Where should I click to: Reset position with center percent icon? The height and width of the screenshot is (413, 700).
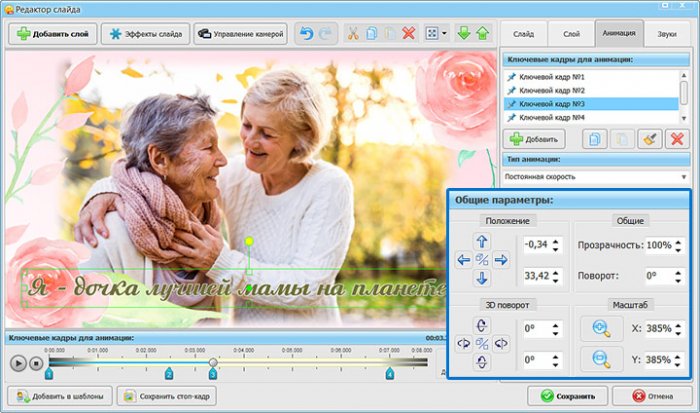(482, 260)
